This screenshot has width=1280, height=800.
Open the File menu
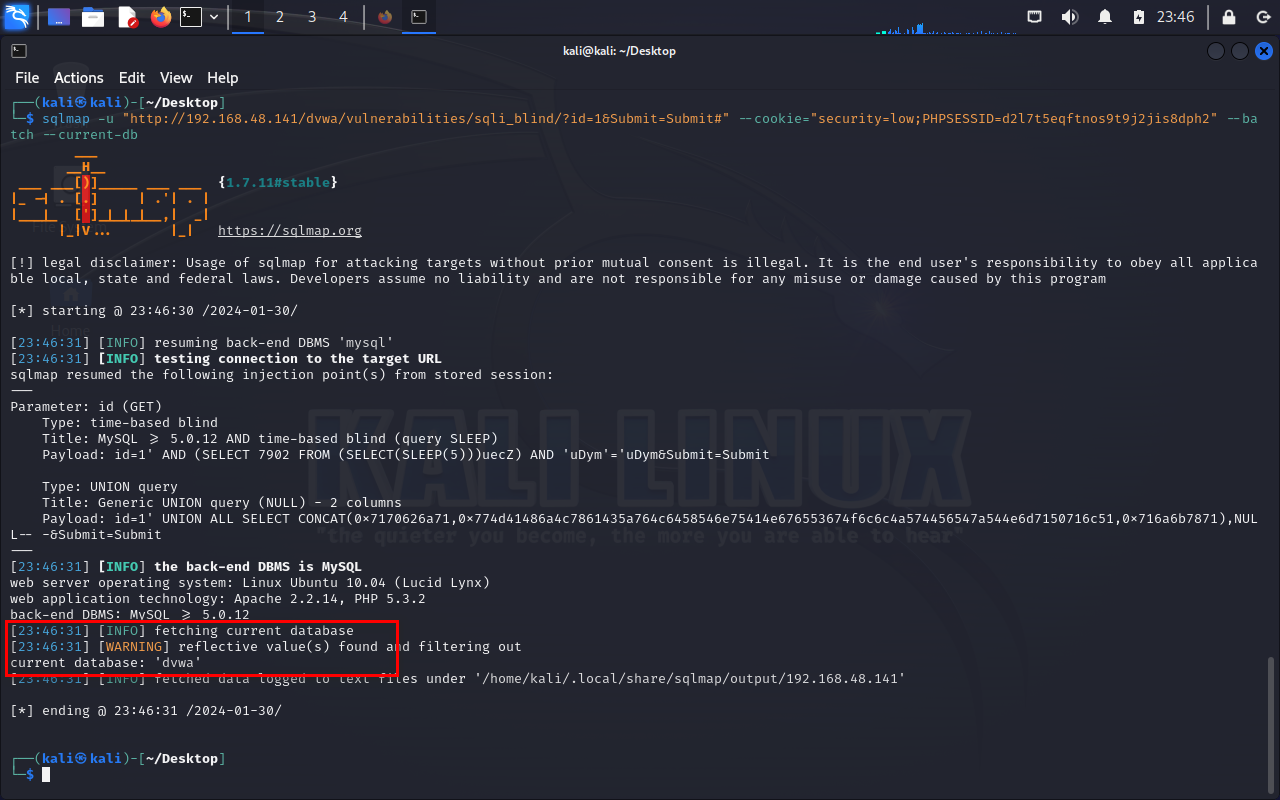pyautogui.click(x=27, y=78)
